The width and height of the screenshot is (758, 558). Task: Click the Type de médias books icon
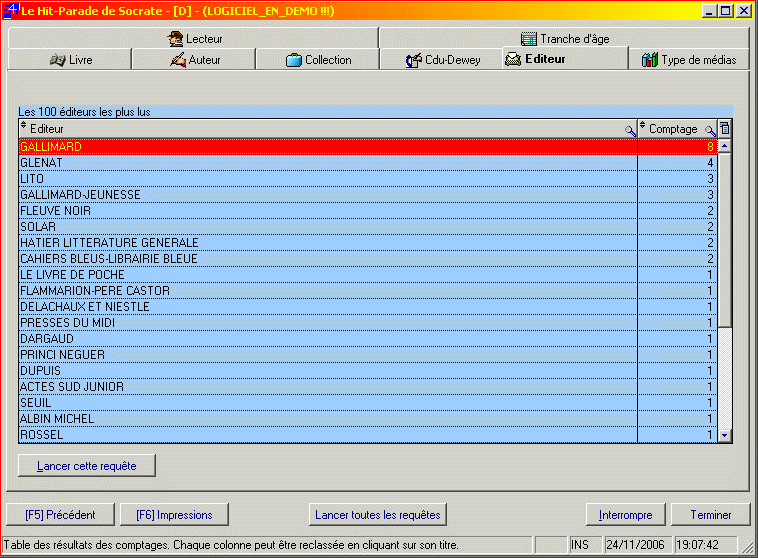click(649, 59)
